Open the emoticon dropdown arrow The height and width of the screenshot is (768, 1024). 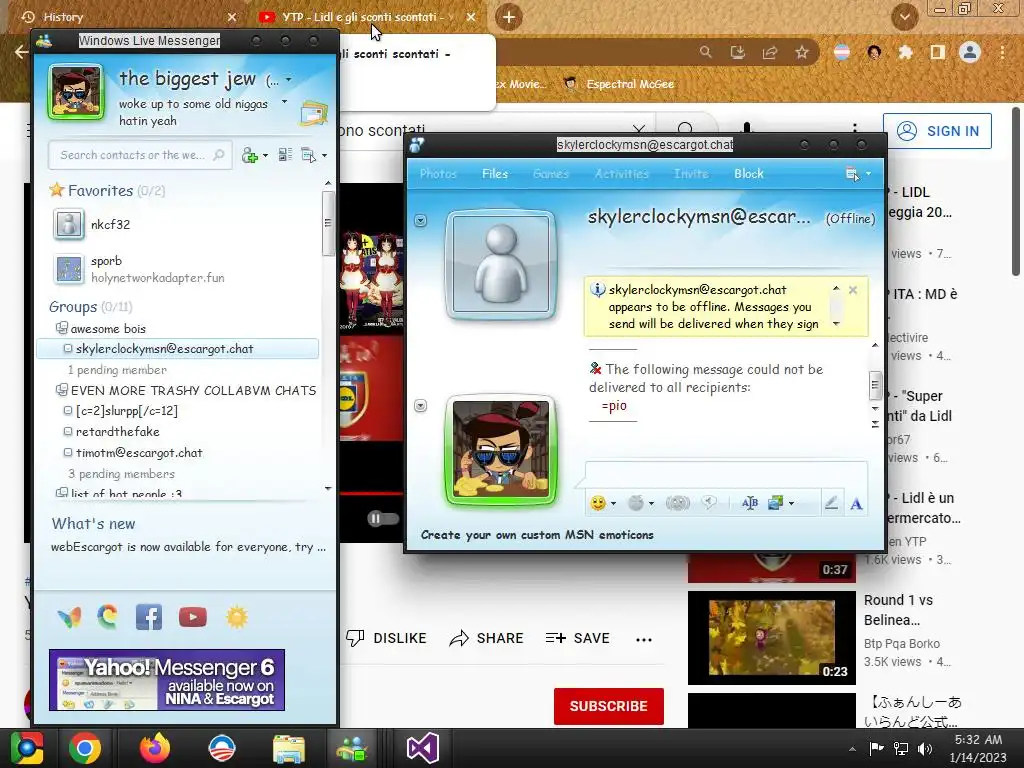[x=613, y=504]
